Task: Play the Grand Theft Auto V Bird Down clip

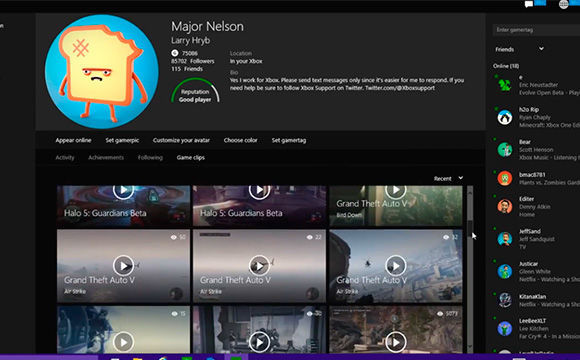Action: coord(395,190)
